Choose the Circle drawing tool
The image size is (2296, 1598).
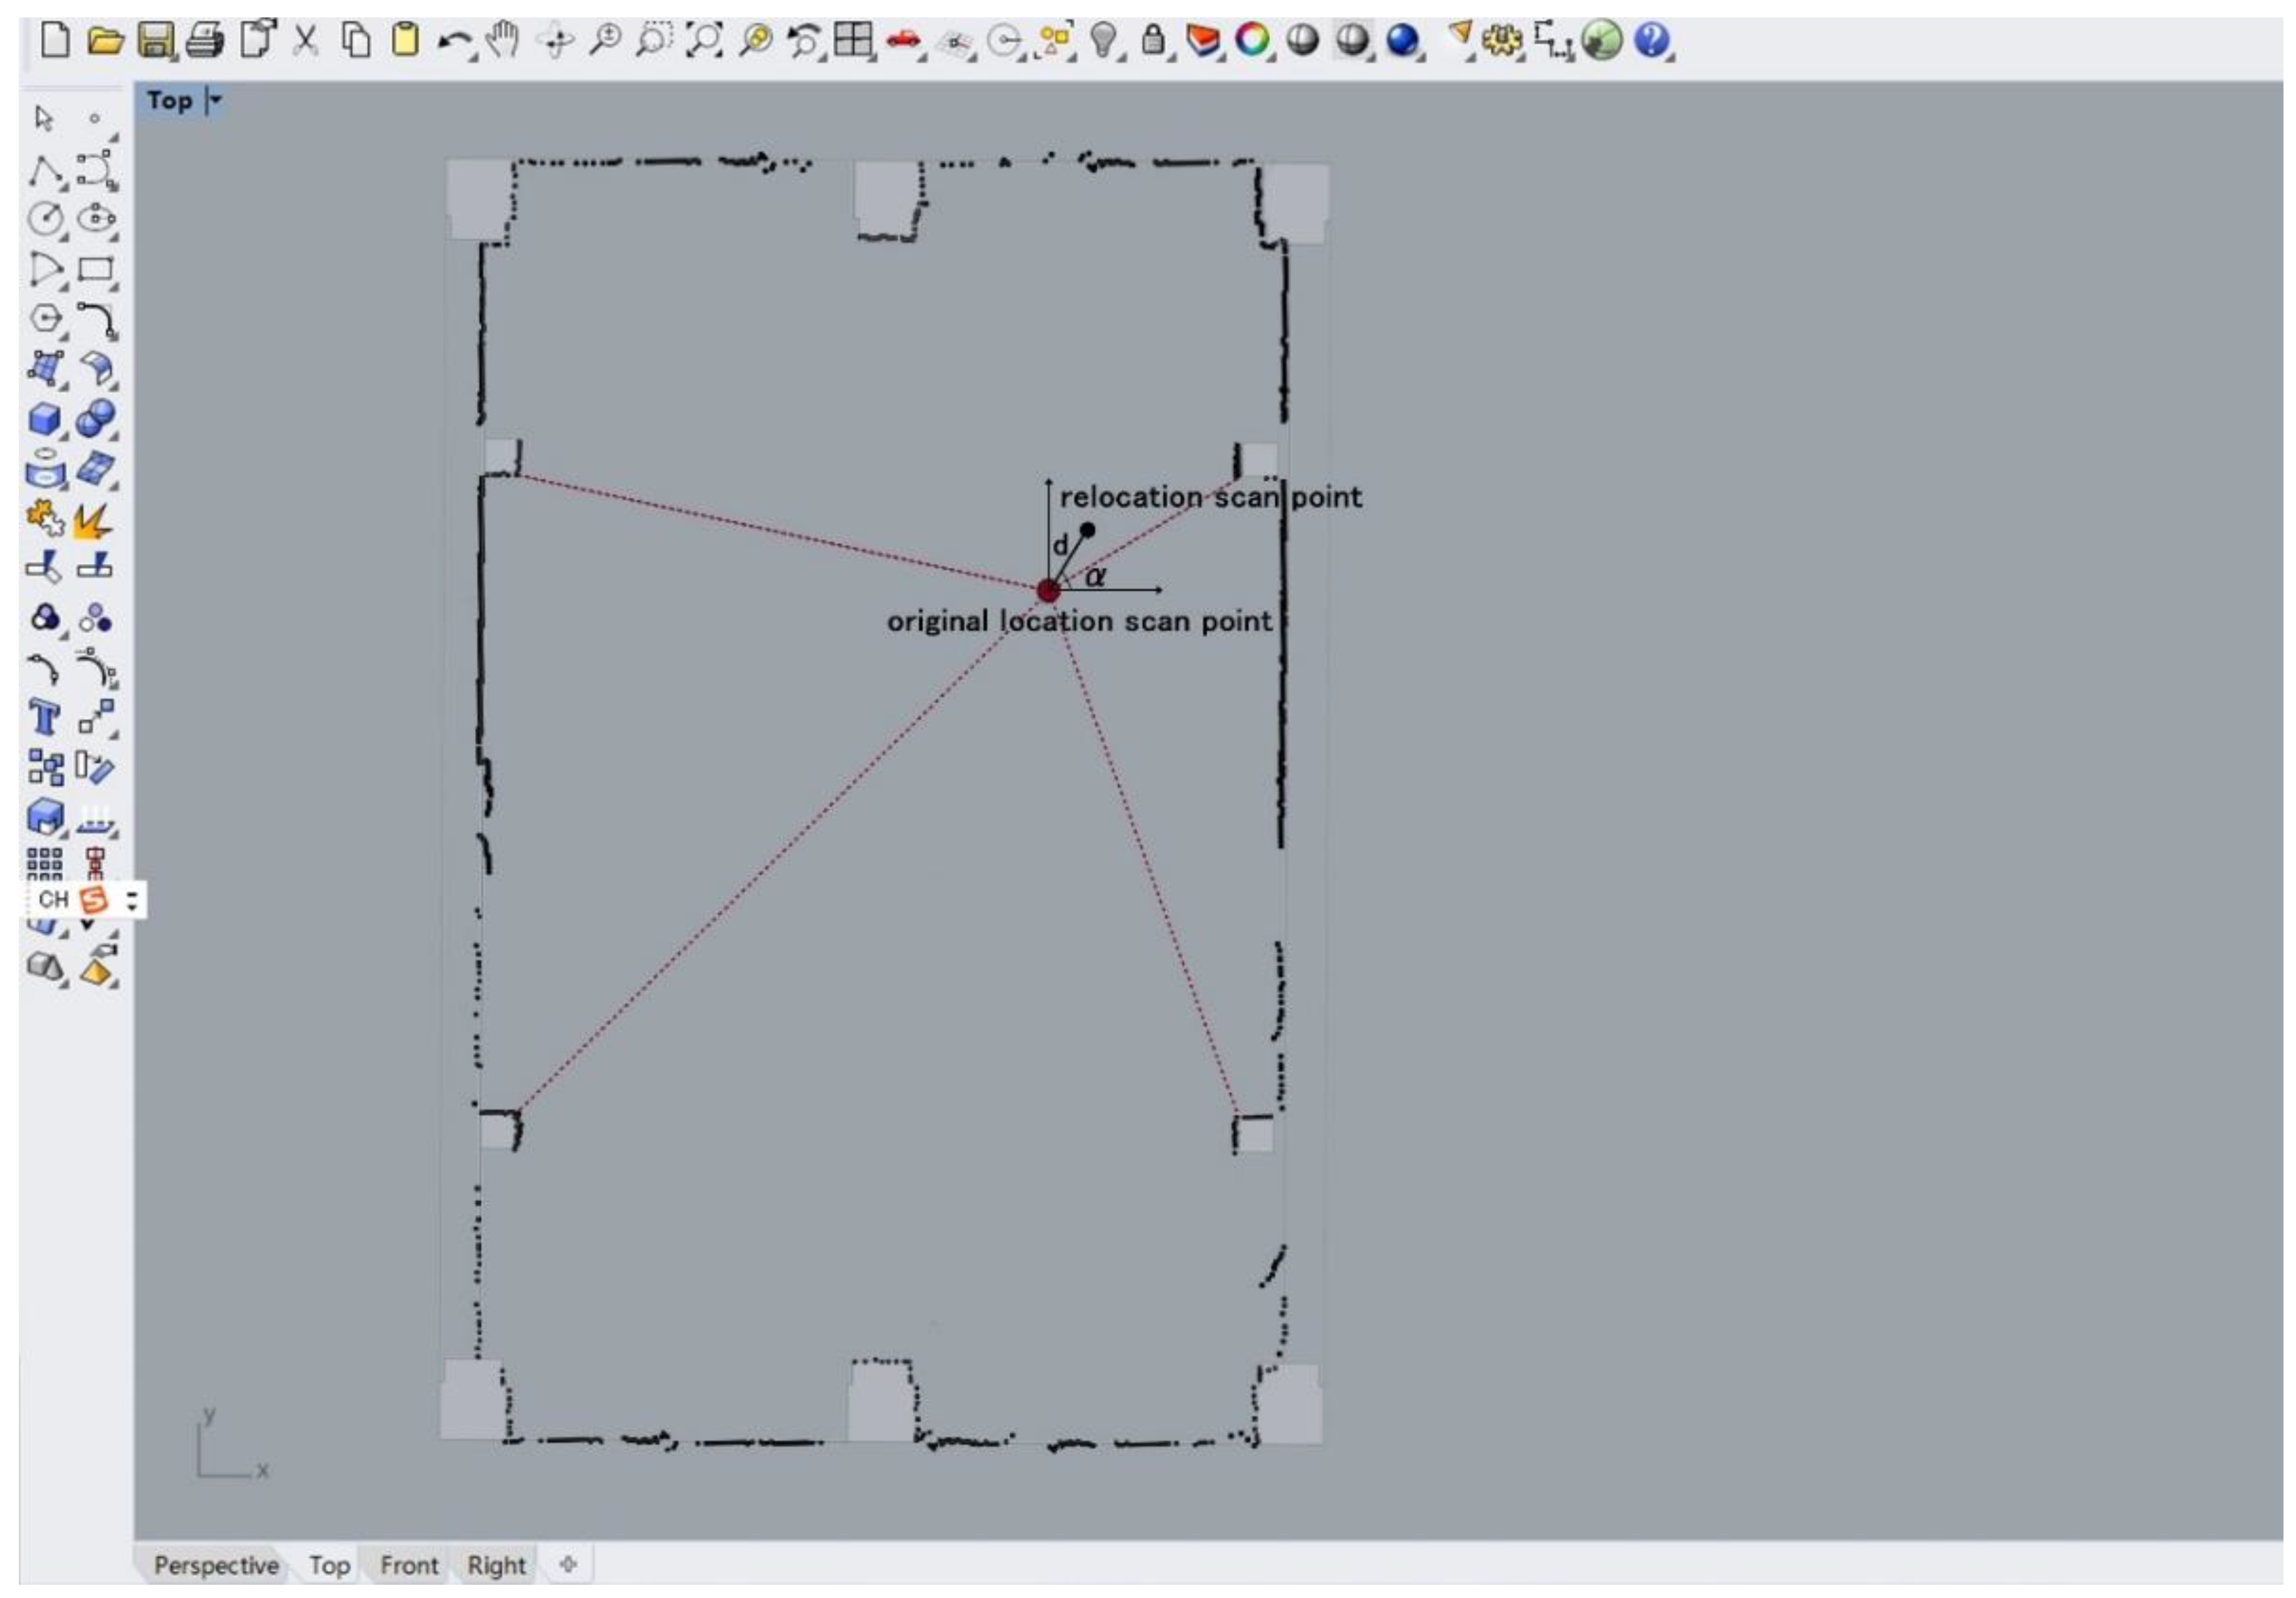(45, 218)
